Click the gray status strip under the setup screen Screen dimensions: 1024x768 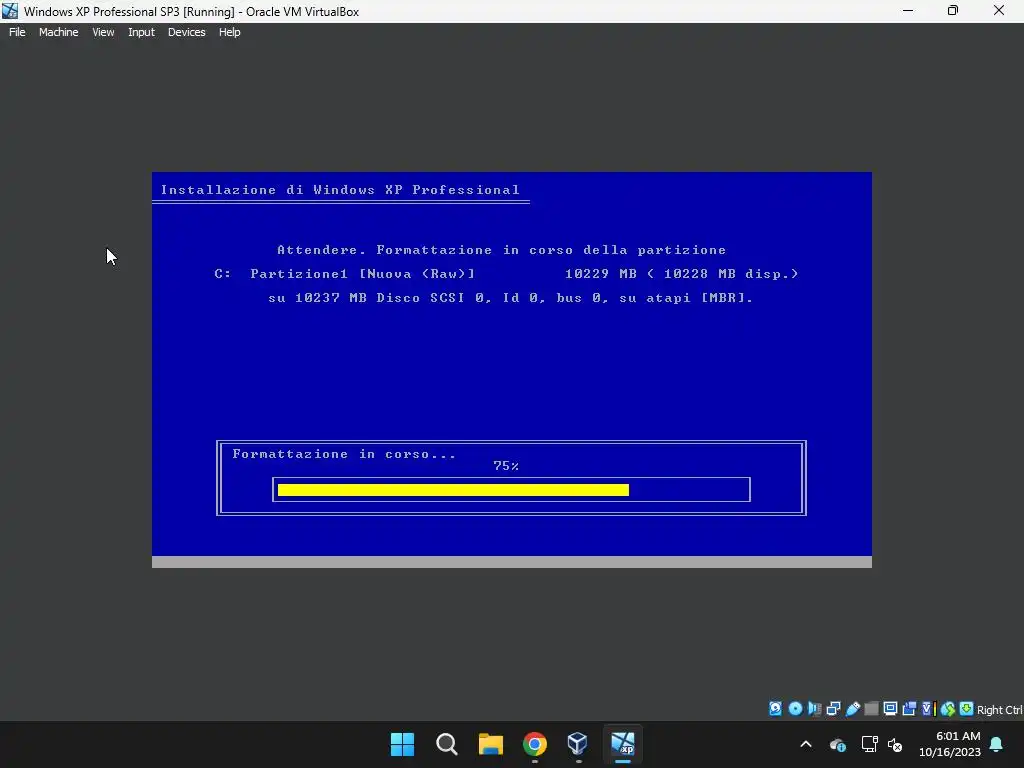(511, 562)
